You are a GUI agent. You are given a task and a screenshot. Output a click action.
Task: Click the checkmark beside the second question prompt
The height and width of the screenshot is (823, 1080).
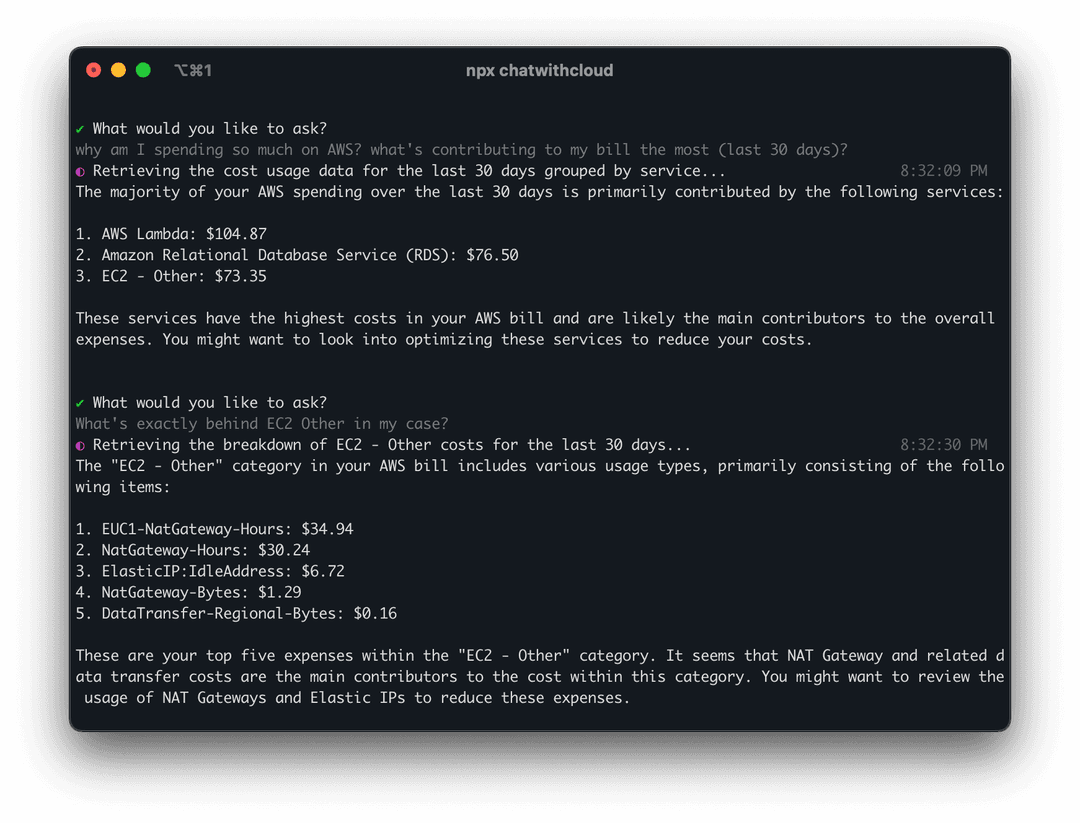pos(80,402)
